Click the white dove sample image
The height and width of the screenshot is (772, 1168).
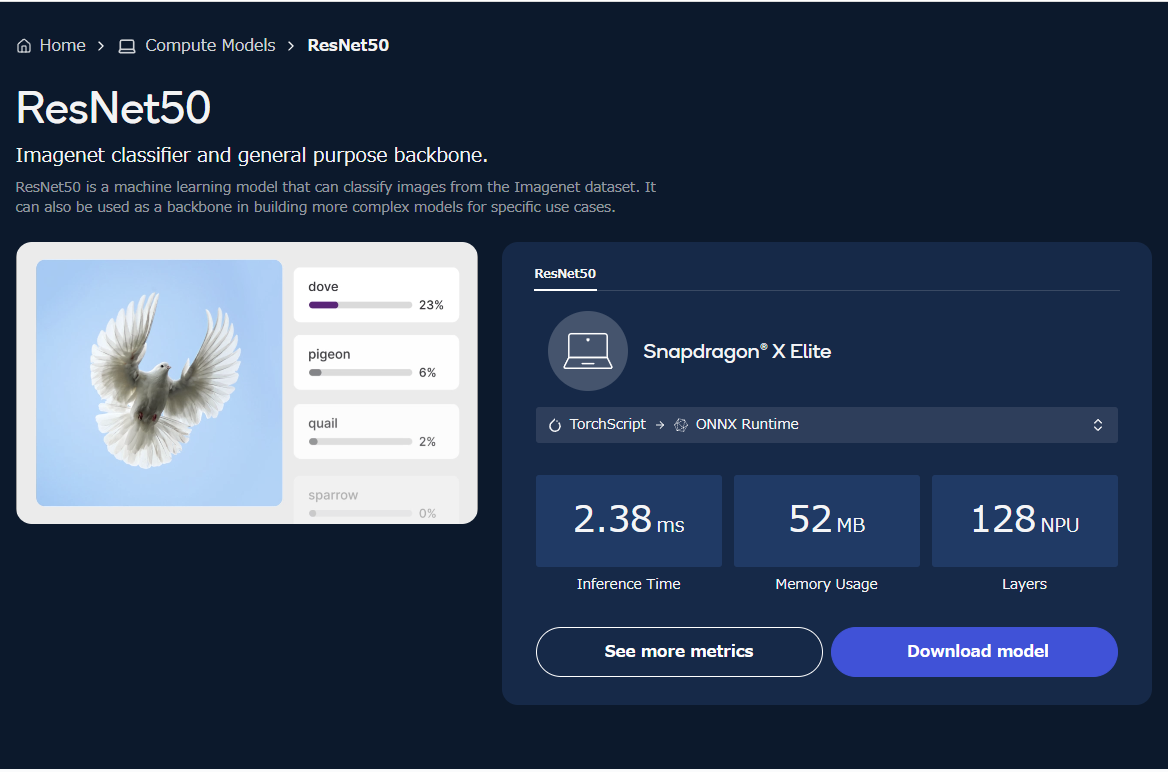point(159,383)
